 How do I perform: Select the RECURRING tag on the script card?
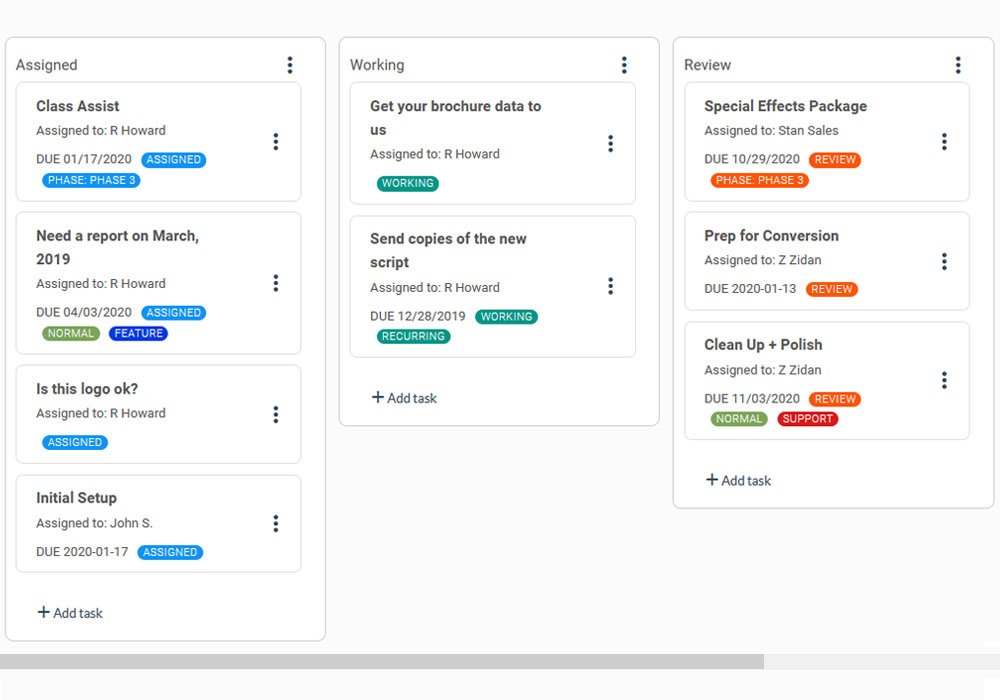(x=414, y=337)
